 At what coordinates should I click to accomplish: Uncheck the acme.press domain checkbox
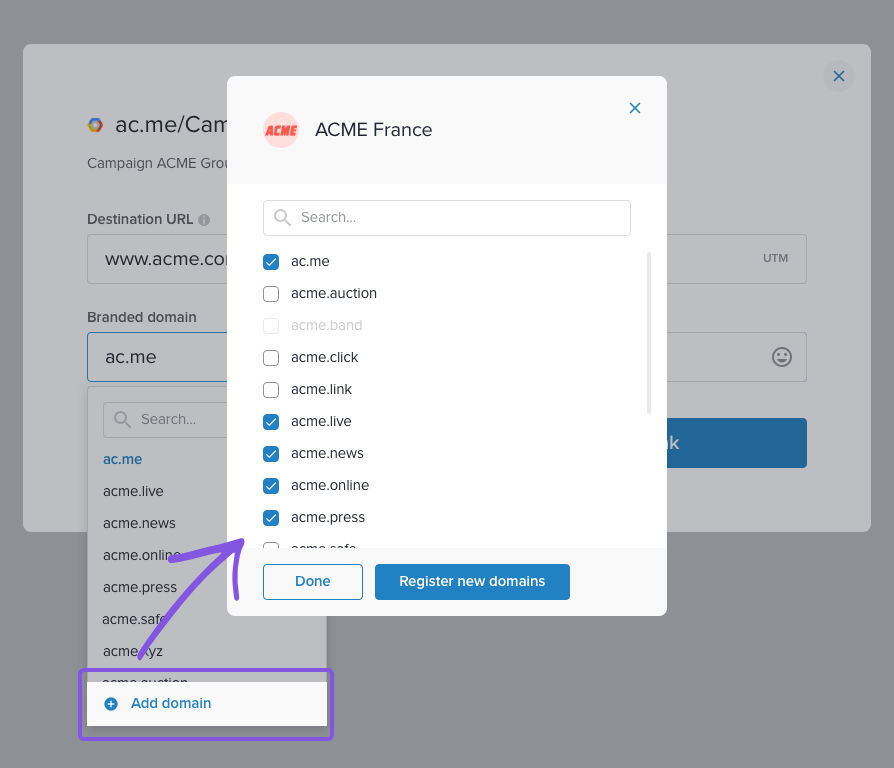pos(271,517)
